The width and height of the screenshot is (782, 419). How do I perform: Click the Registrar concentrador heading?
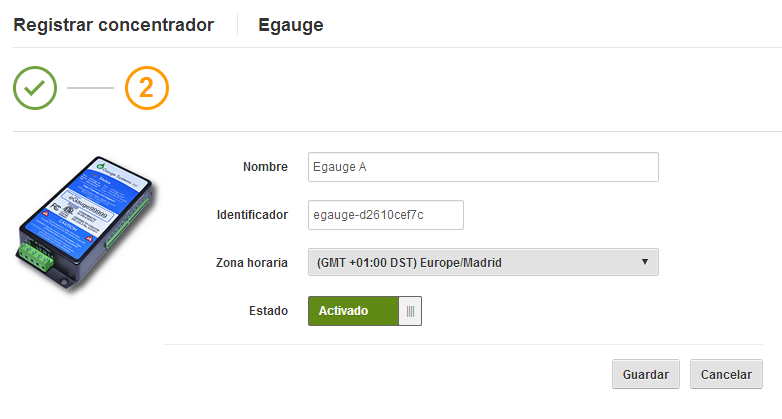pyautogui.click(x=114, y=25)
